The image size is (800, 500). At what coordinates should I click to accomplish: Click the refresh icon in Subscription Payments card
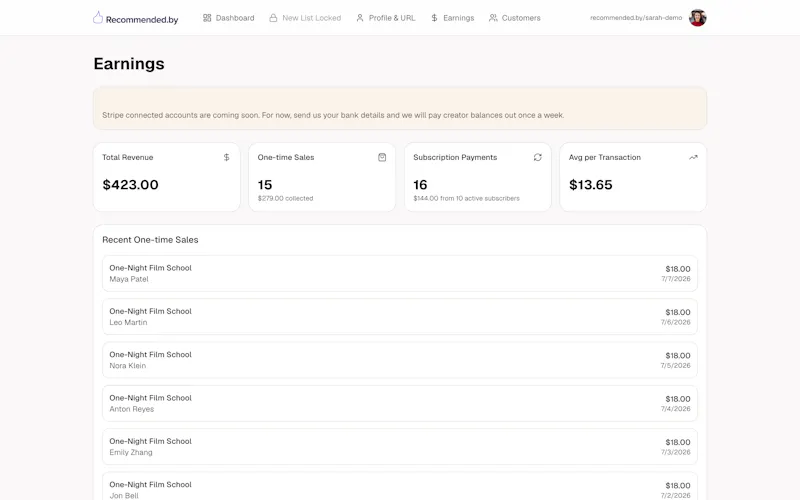tap(538, 157)
